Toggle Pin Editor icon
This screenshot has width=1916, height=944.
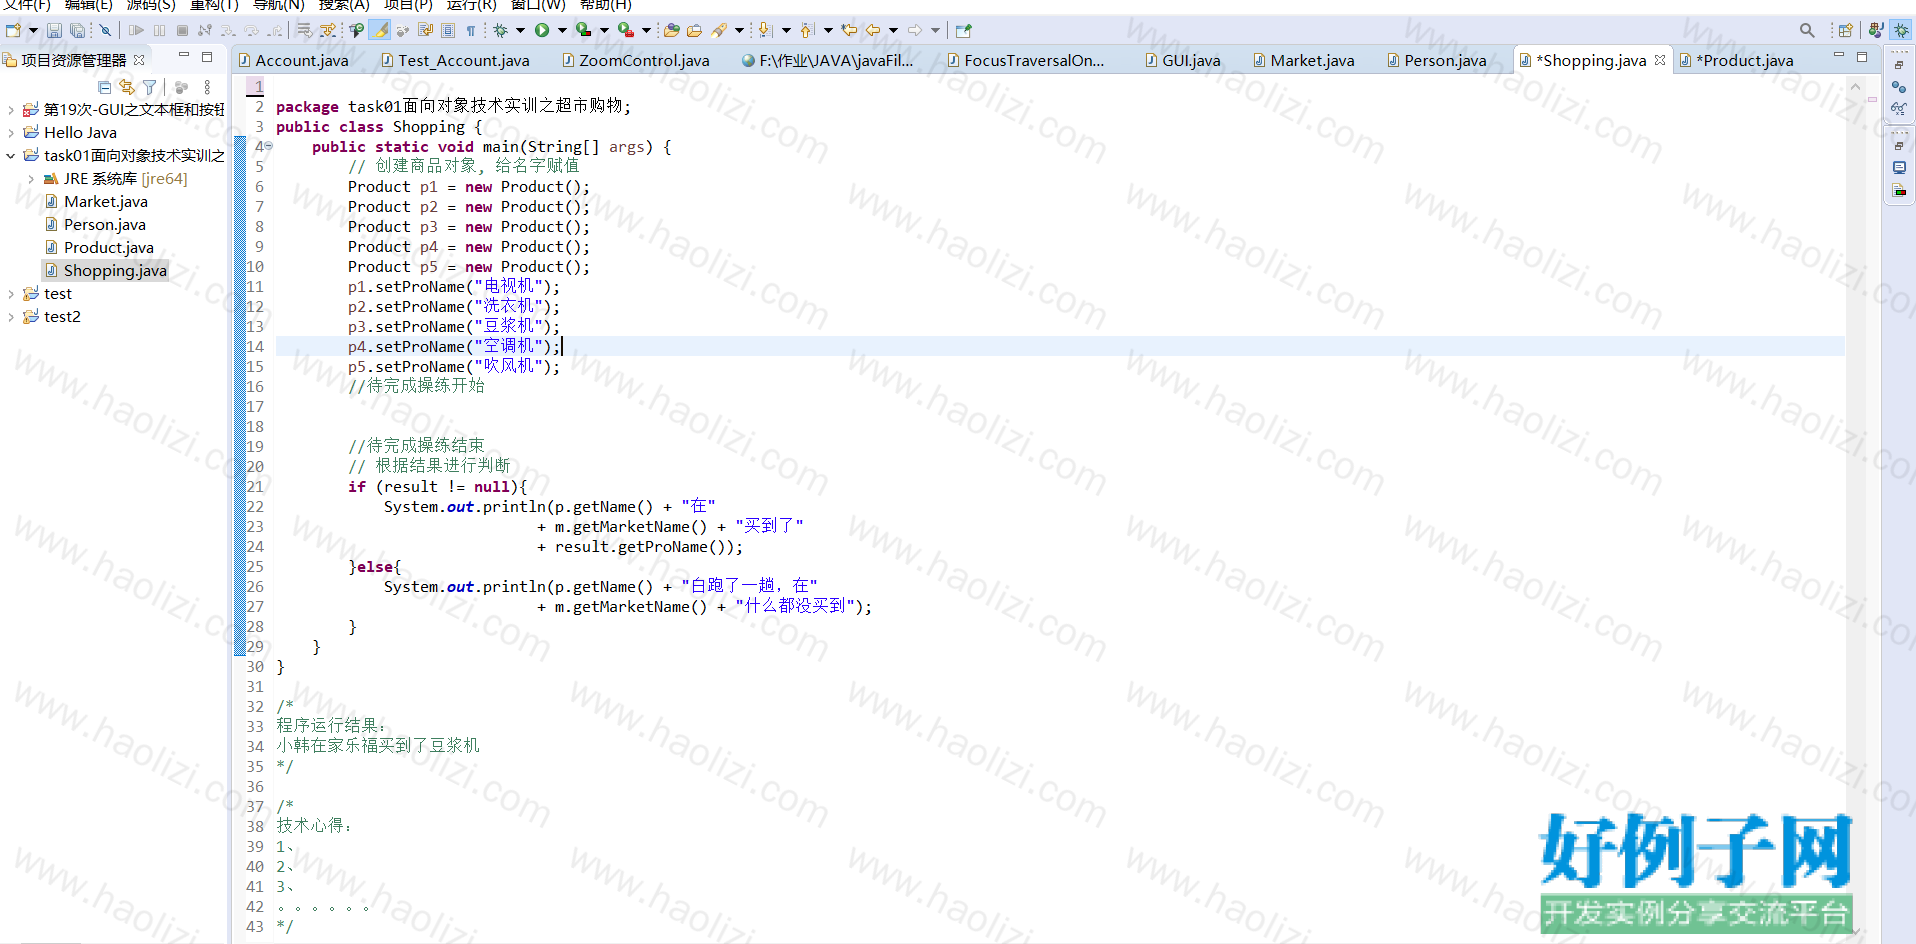(963, 30)
